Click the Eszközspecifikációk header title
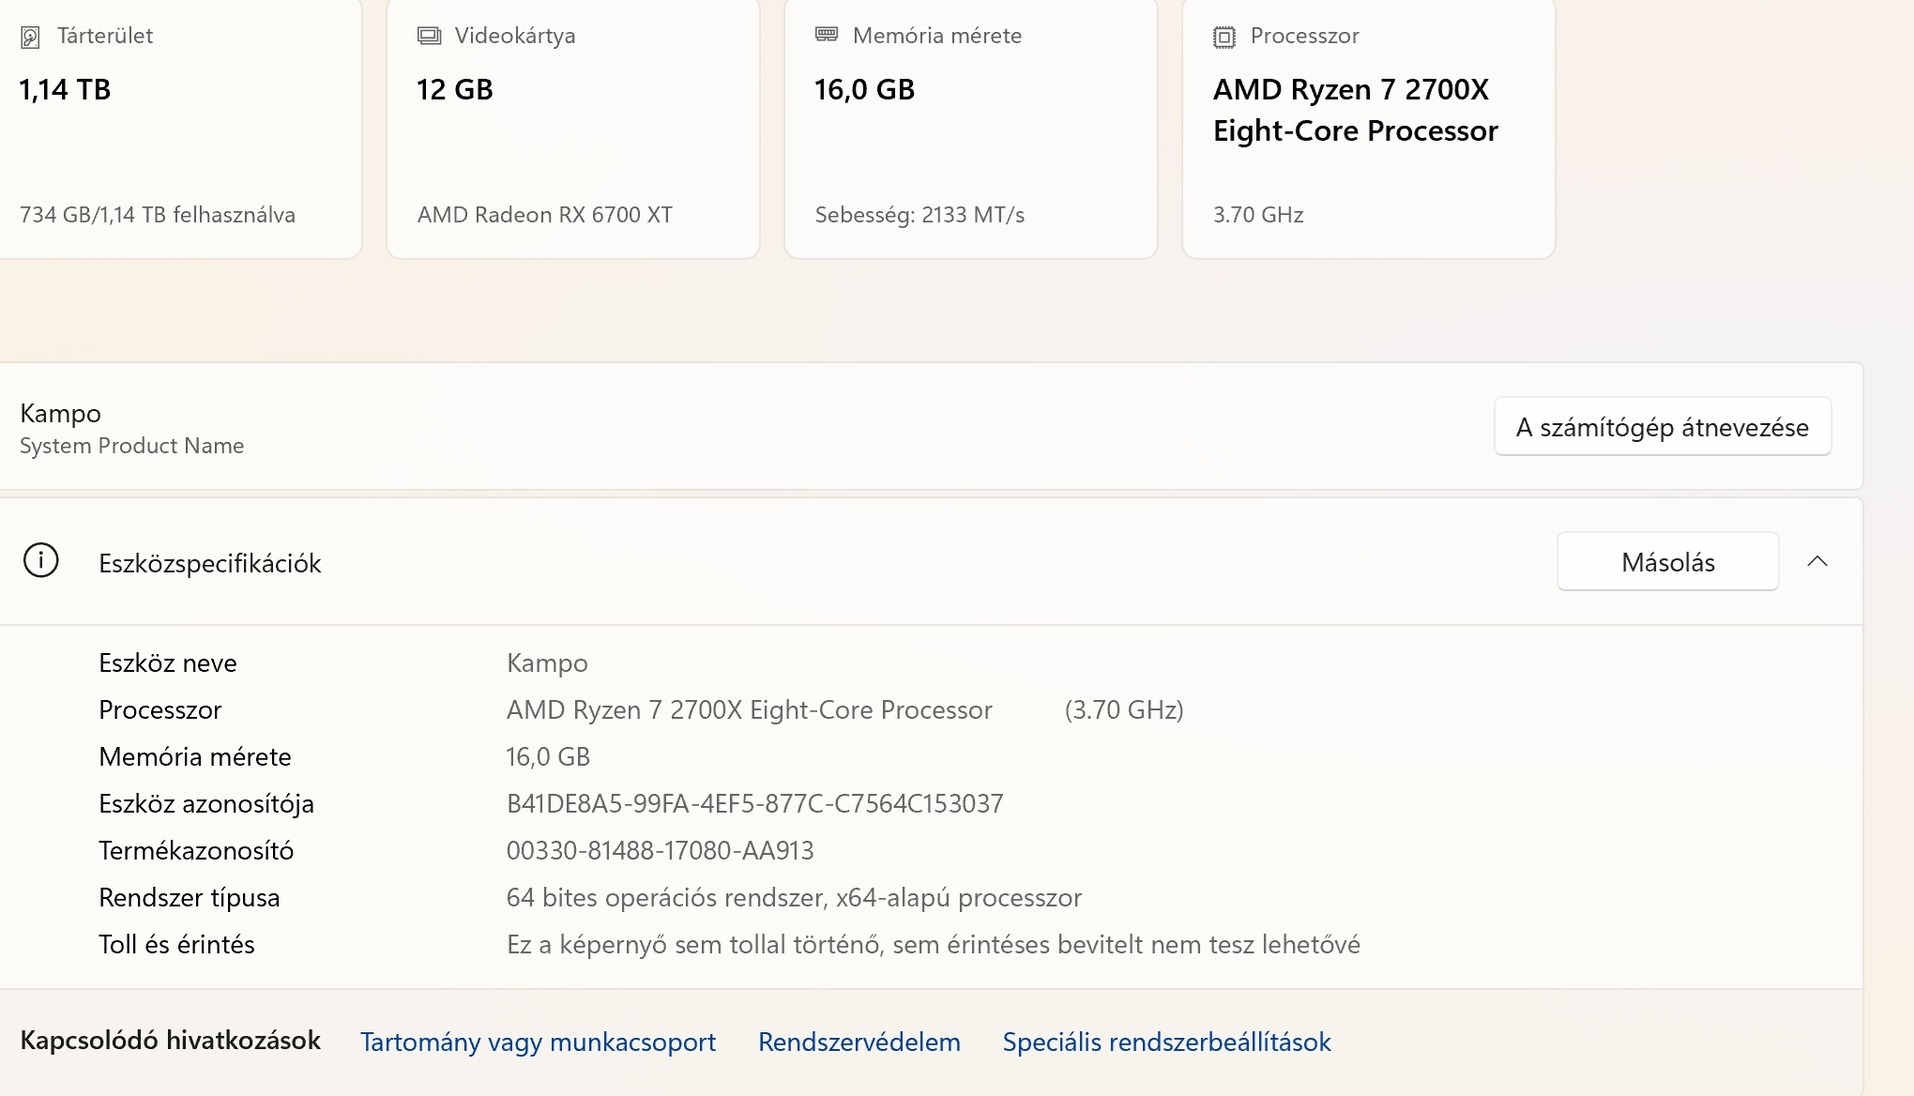This screenshot has width=1914, height=1096. click(210, 563)
